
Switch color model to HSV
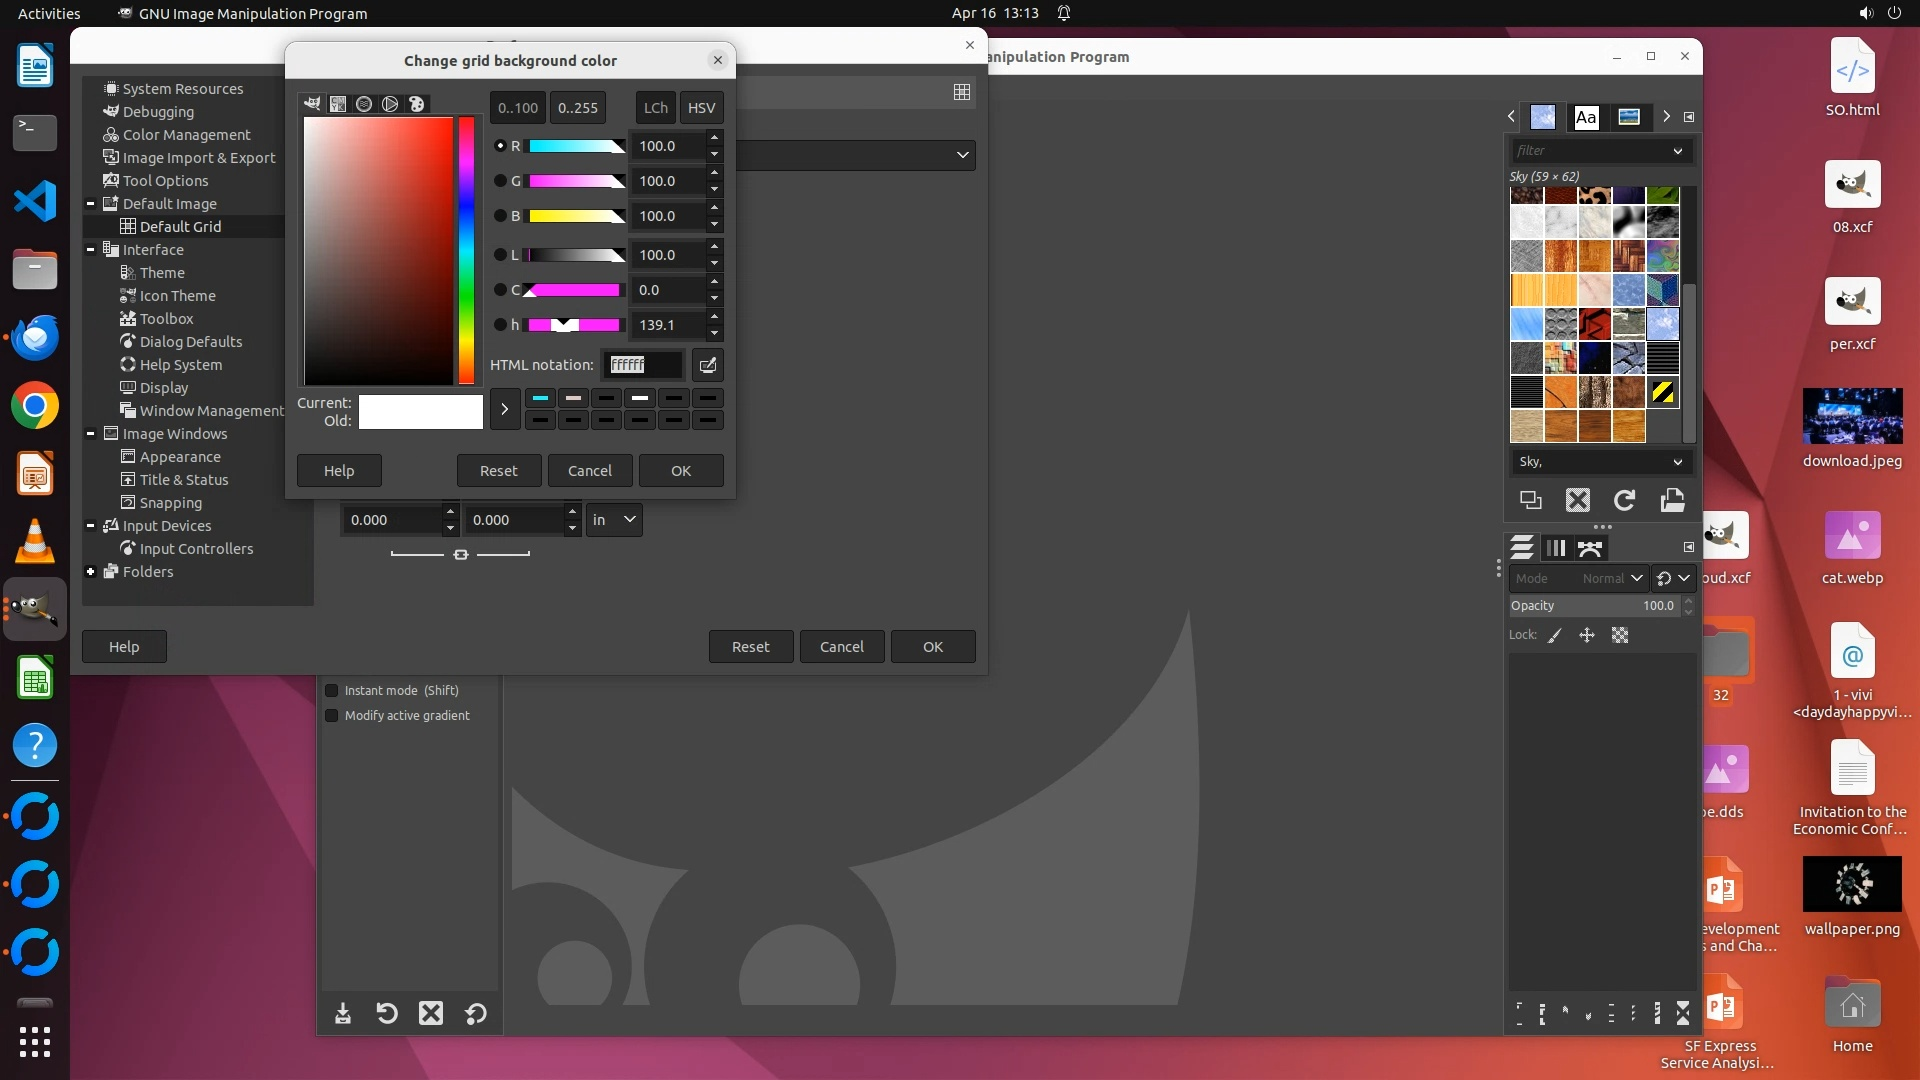[701, 108]
